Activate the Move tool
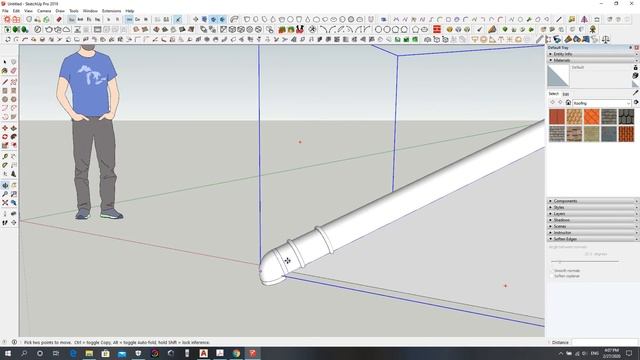 (5, 128)
